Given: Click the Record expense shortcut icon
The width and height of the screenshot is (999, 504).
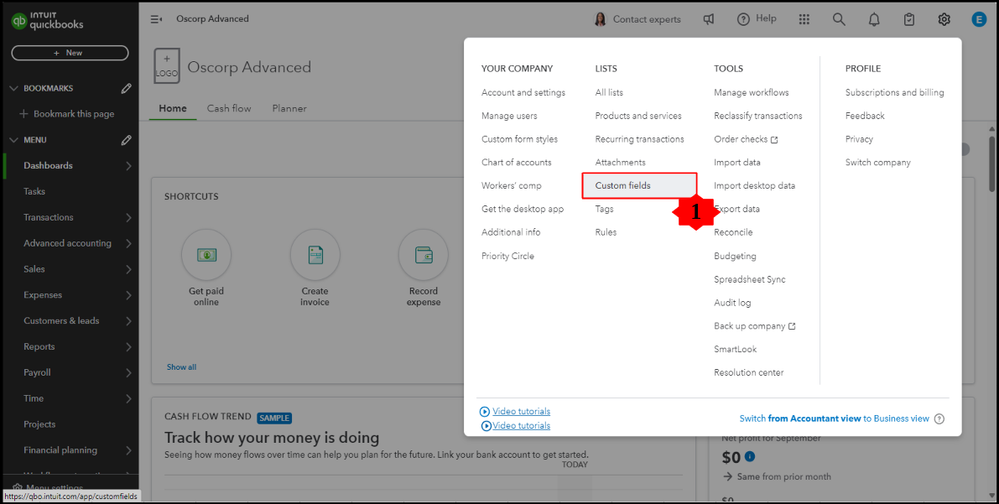Looking at the screenshot, I should point(424,255).
